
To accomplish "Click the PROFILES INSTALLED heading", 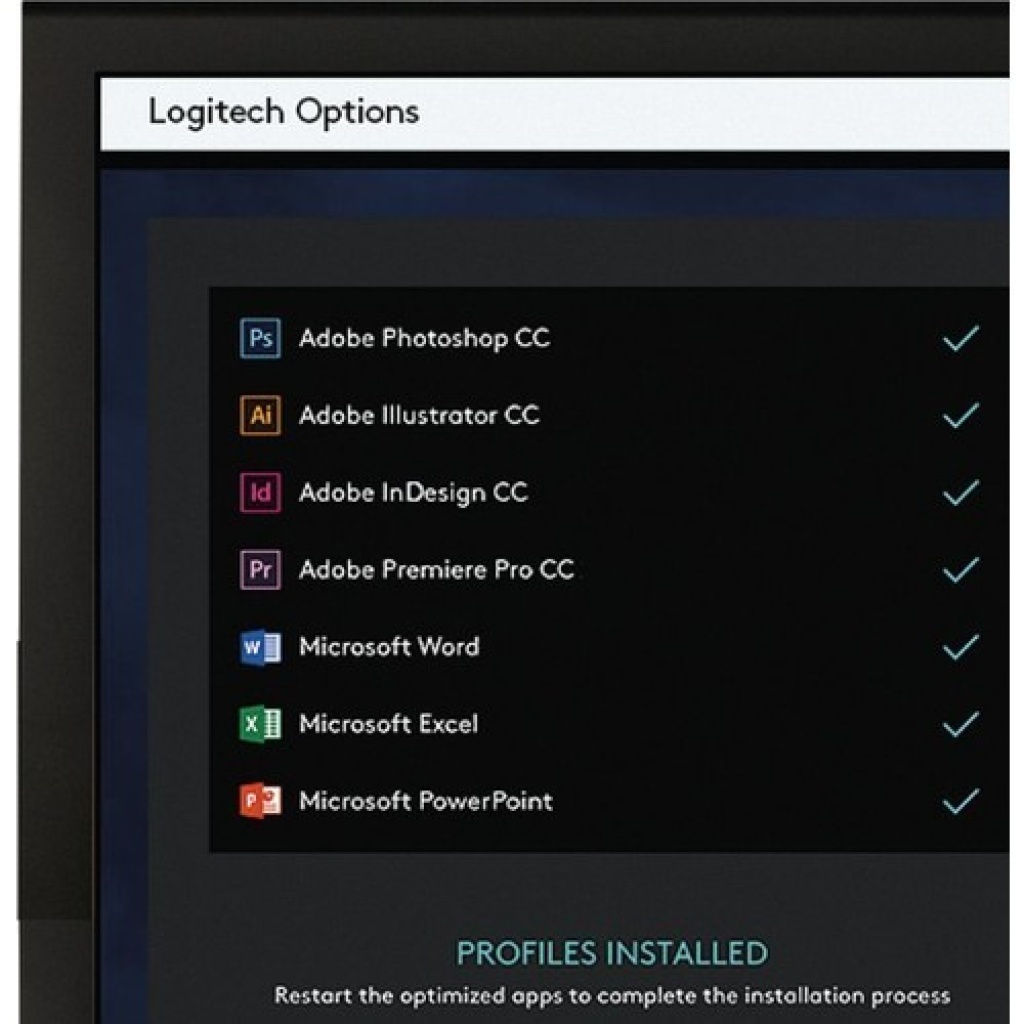I will 612,953.
